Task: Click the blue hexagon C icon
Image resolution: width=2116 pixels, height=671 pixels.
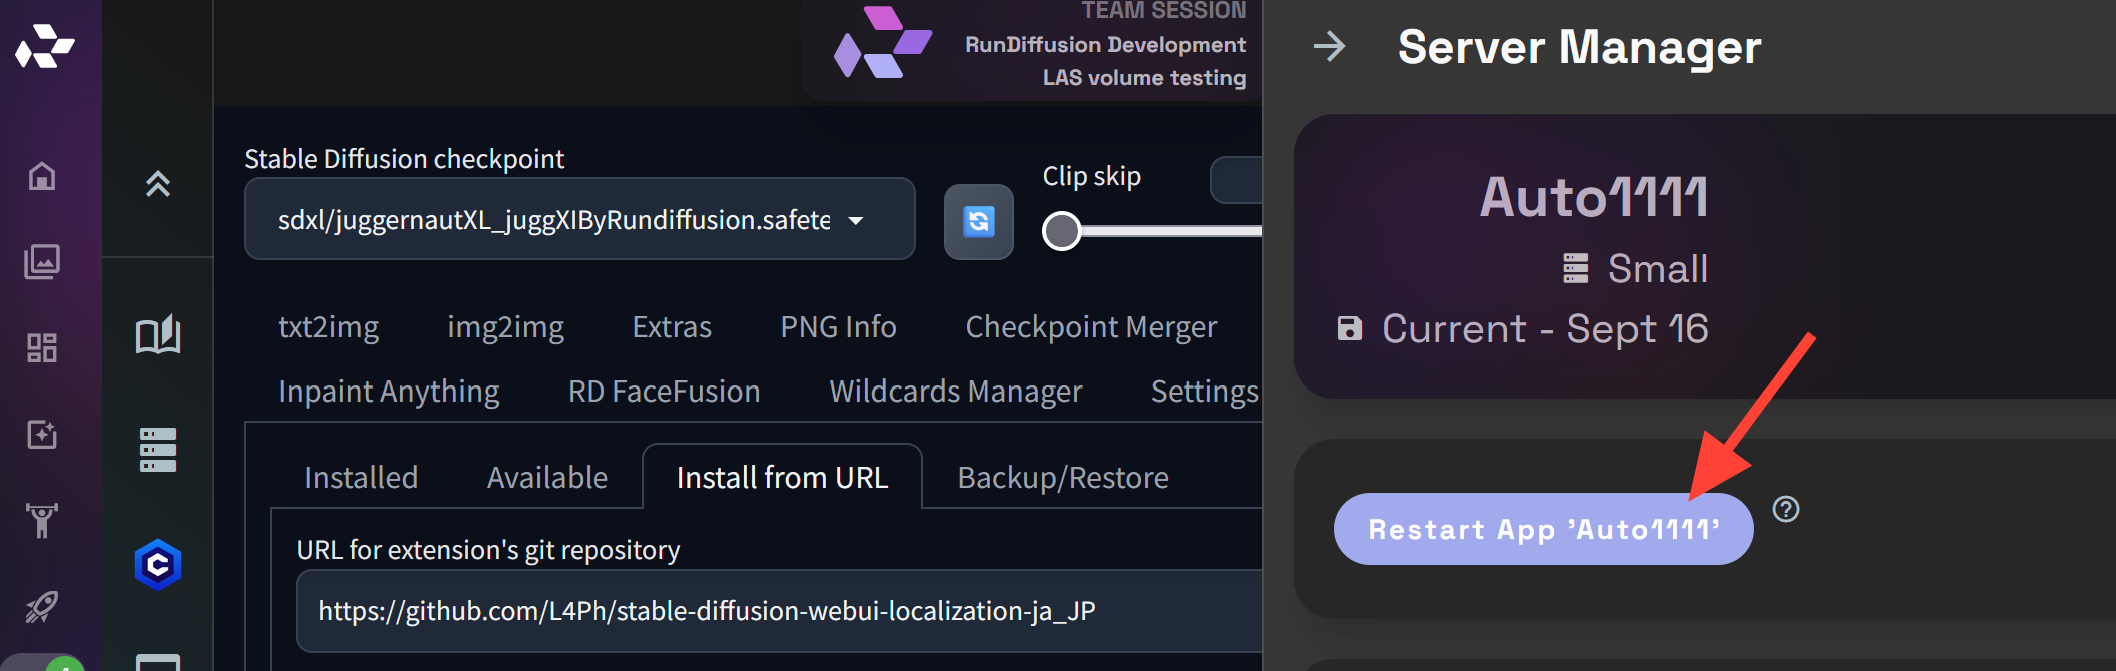Action: tap(158, 565)
